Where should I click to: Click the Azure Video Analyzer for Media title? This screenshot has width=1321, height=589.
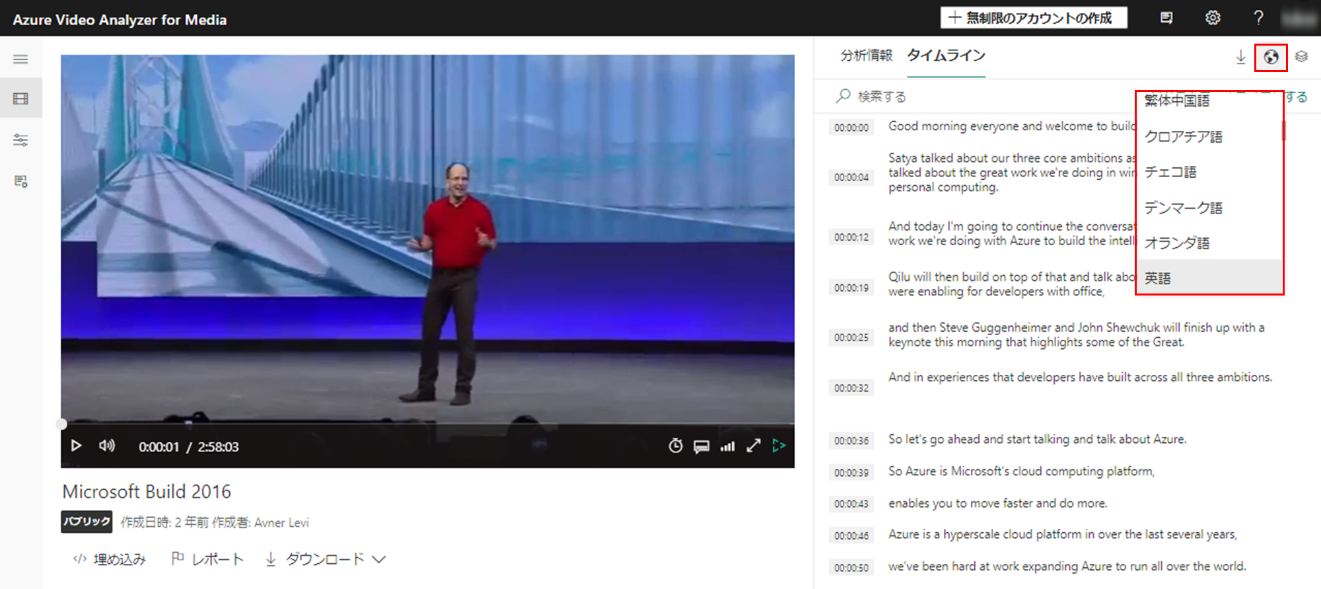click(120, 19)
